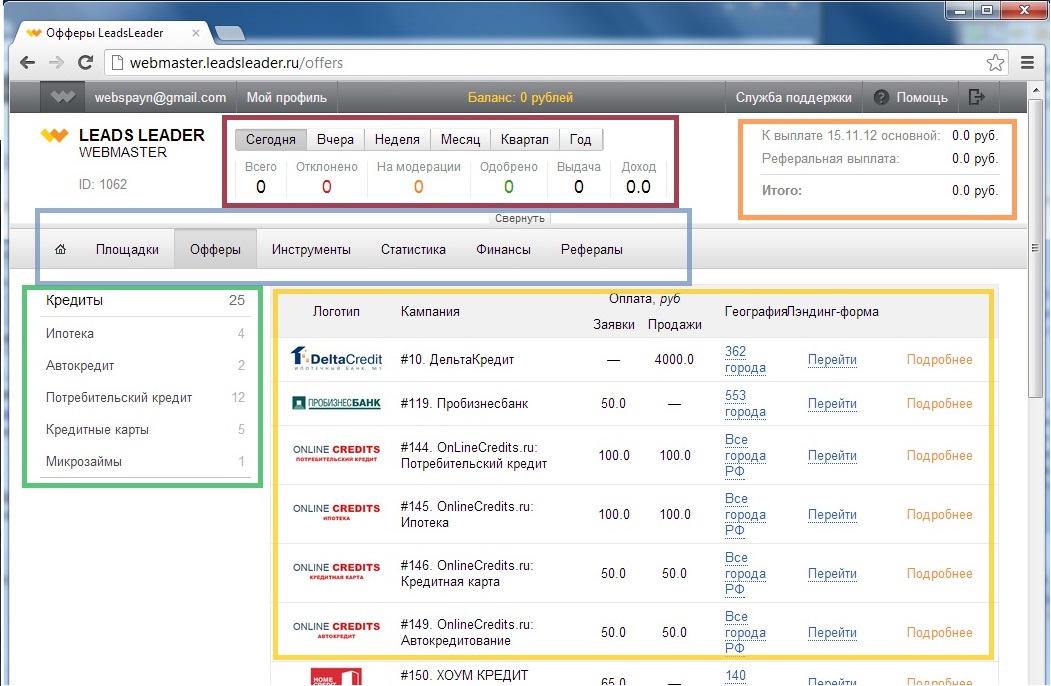Click Перейти for offer #145 Ипотека
Viewport: 1051px width, 686px height.
832,514
